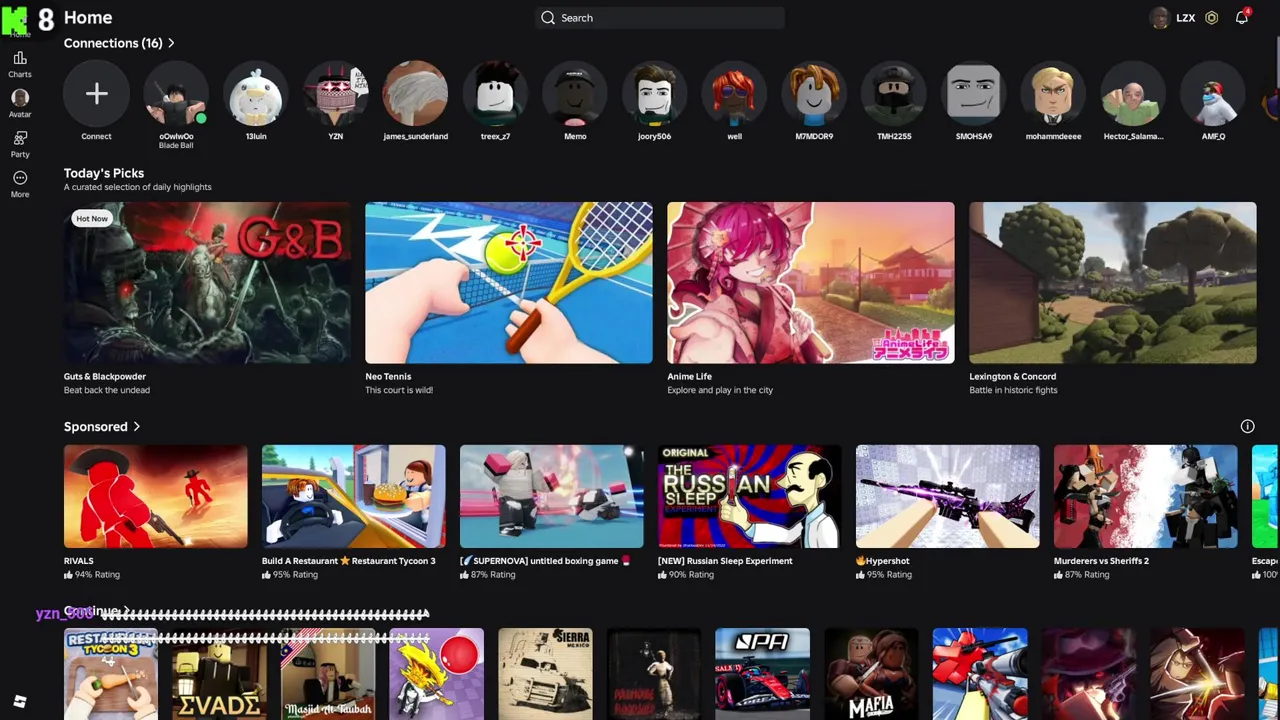This screenshot has width=1280, height=720.
Task: Click "[NEW] Russian Sleep Experiment" title
Action: pos(725,561)
